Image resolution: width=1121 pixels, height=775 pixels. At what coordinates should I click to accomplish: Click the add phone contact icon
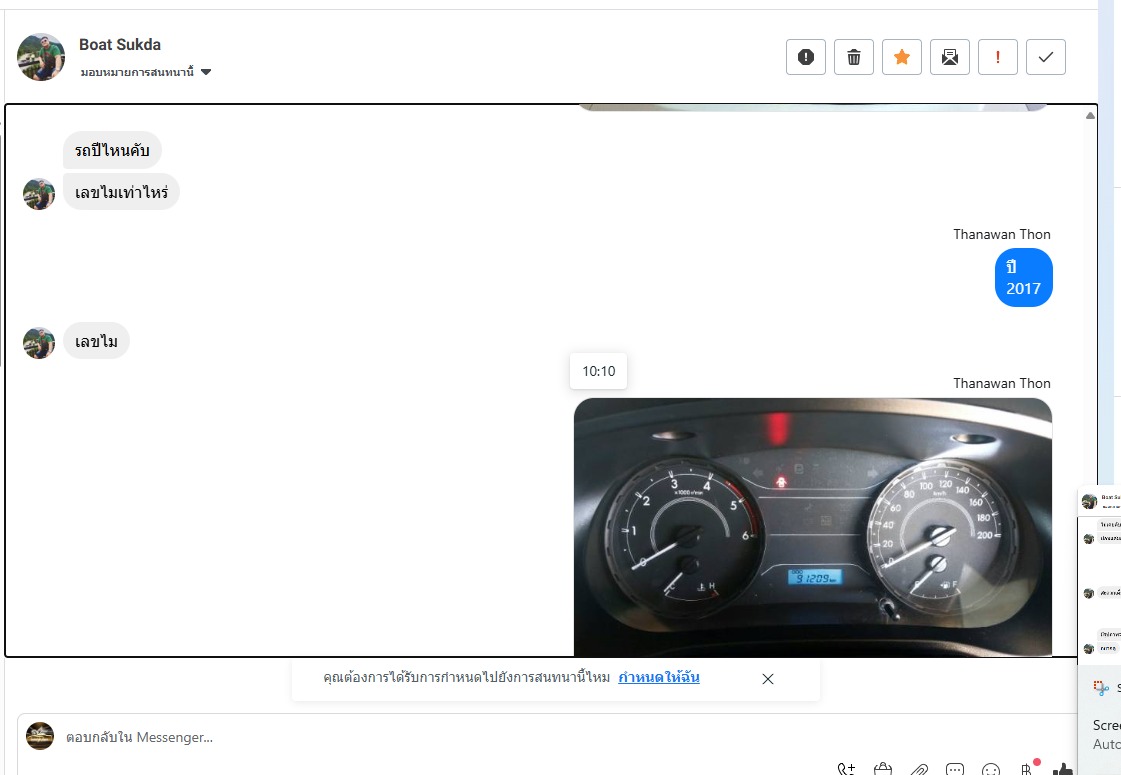tap(846, 769)
